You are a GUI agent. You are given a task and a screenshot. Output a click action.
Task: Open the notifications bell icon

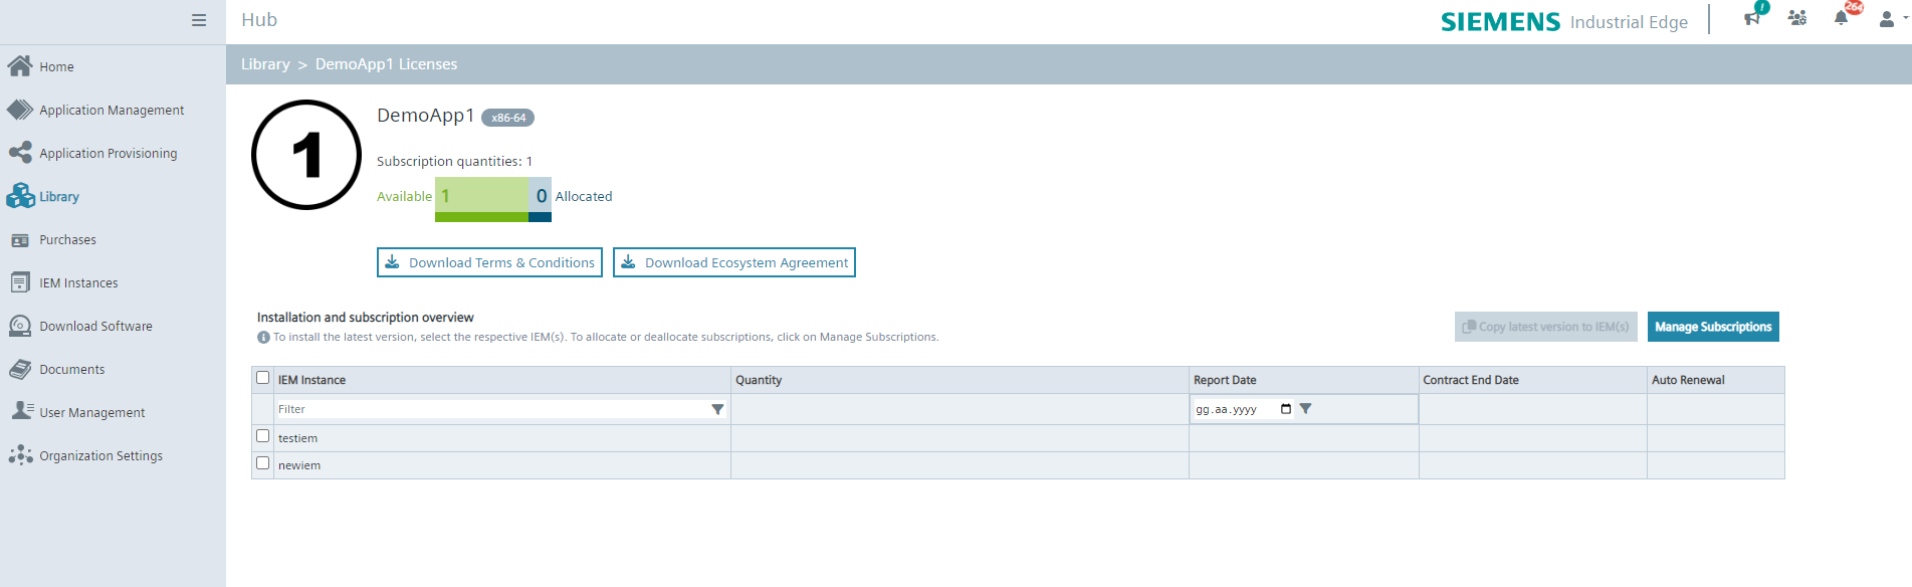tap(1841, 19)
